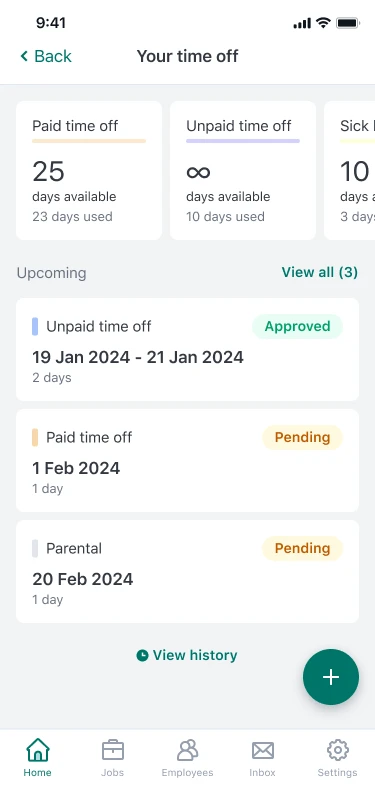This screenshot has height=791, width=375.
Task: Click the clock icon beside View history
Action: (x=142, y=655)
